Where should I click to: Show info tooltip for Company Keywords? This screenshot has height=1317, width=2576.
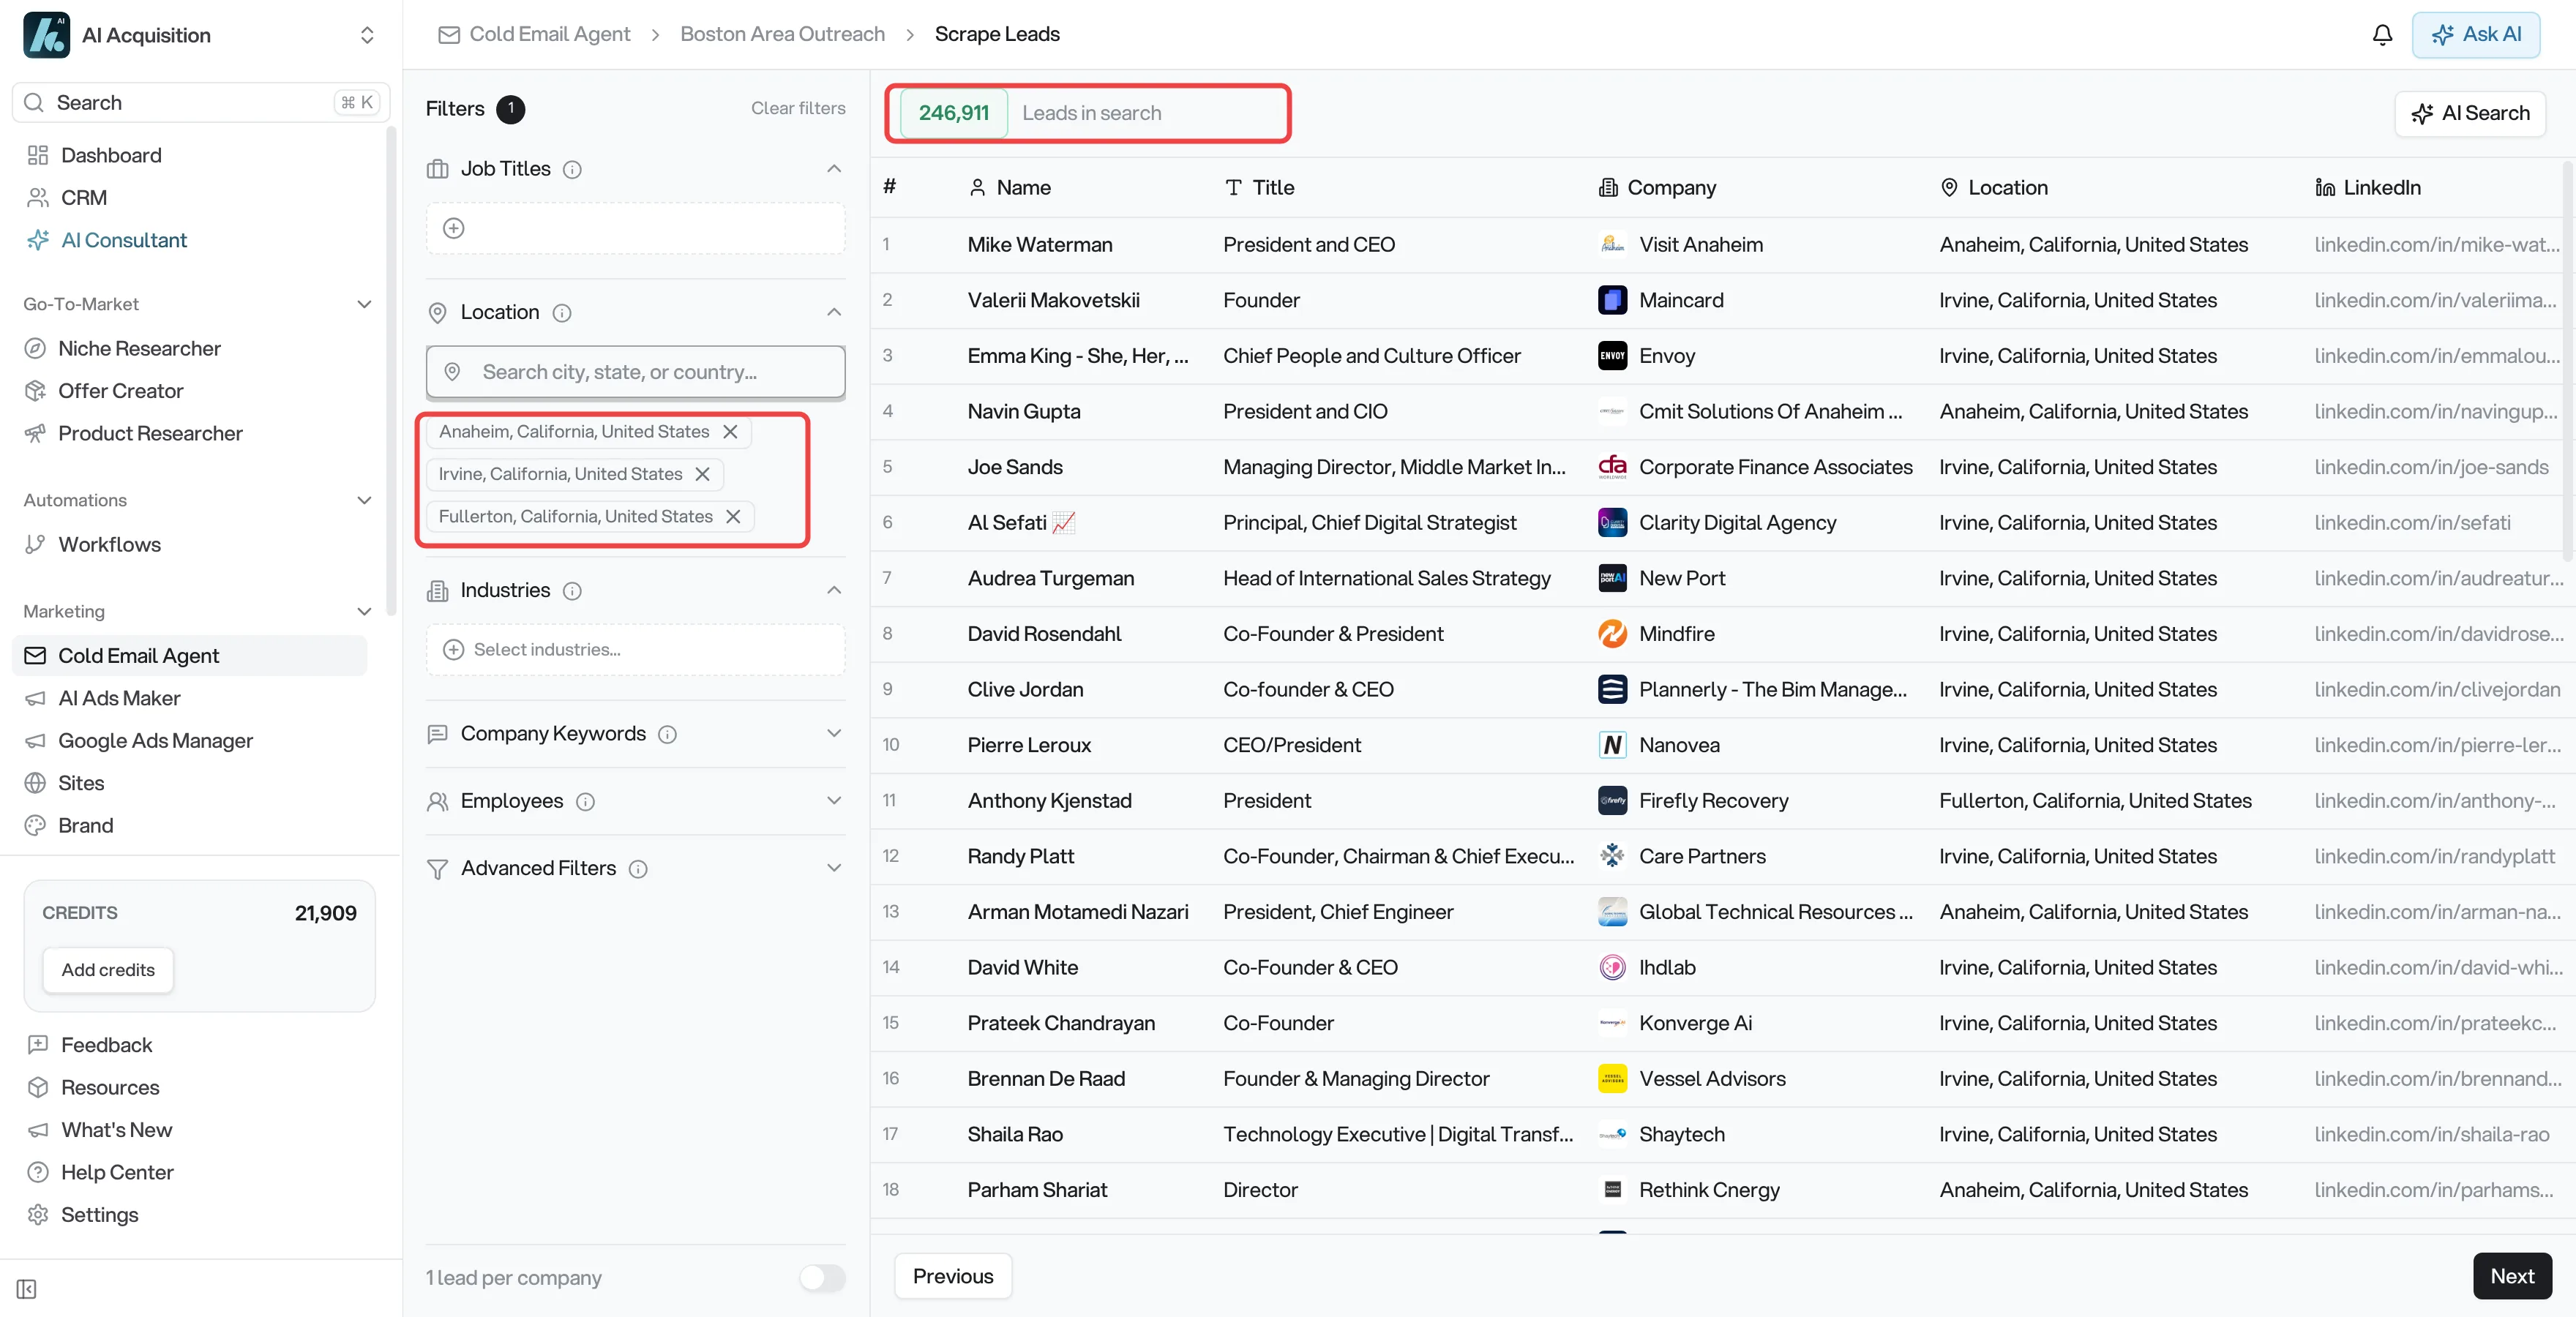(667, 734)
